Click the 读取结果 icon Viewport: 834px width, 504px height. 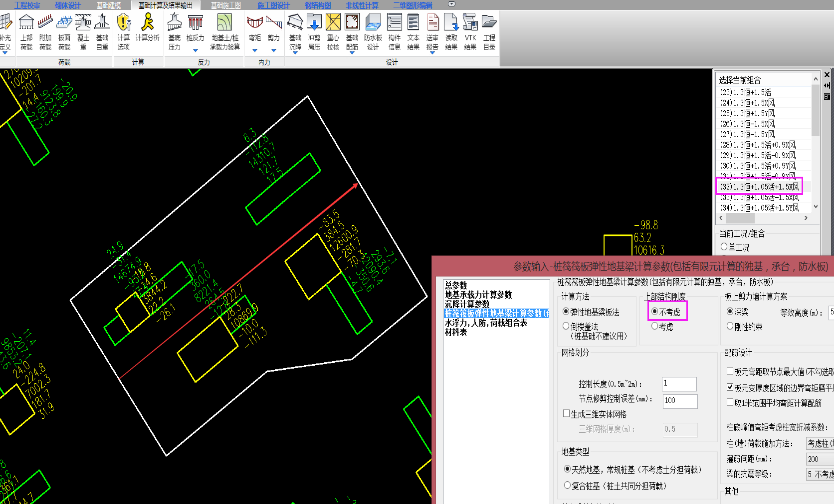(451, 22)
